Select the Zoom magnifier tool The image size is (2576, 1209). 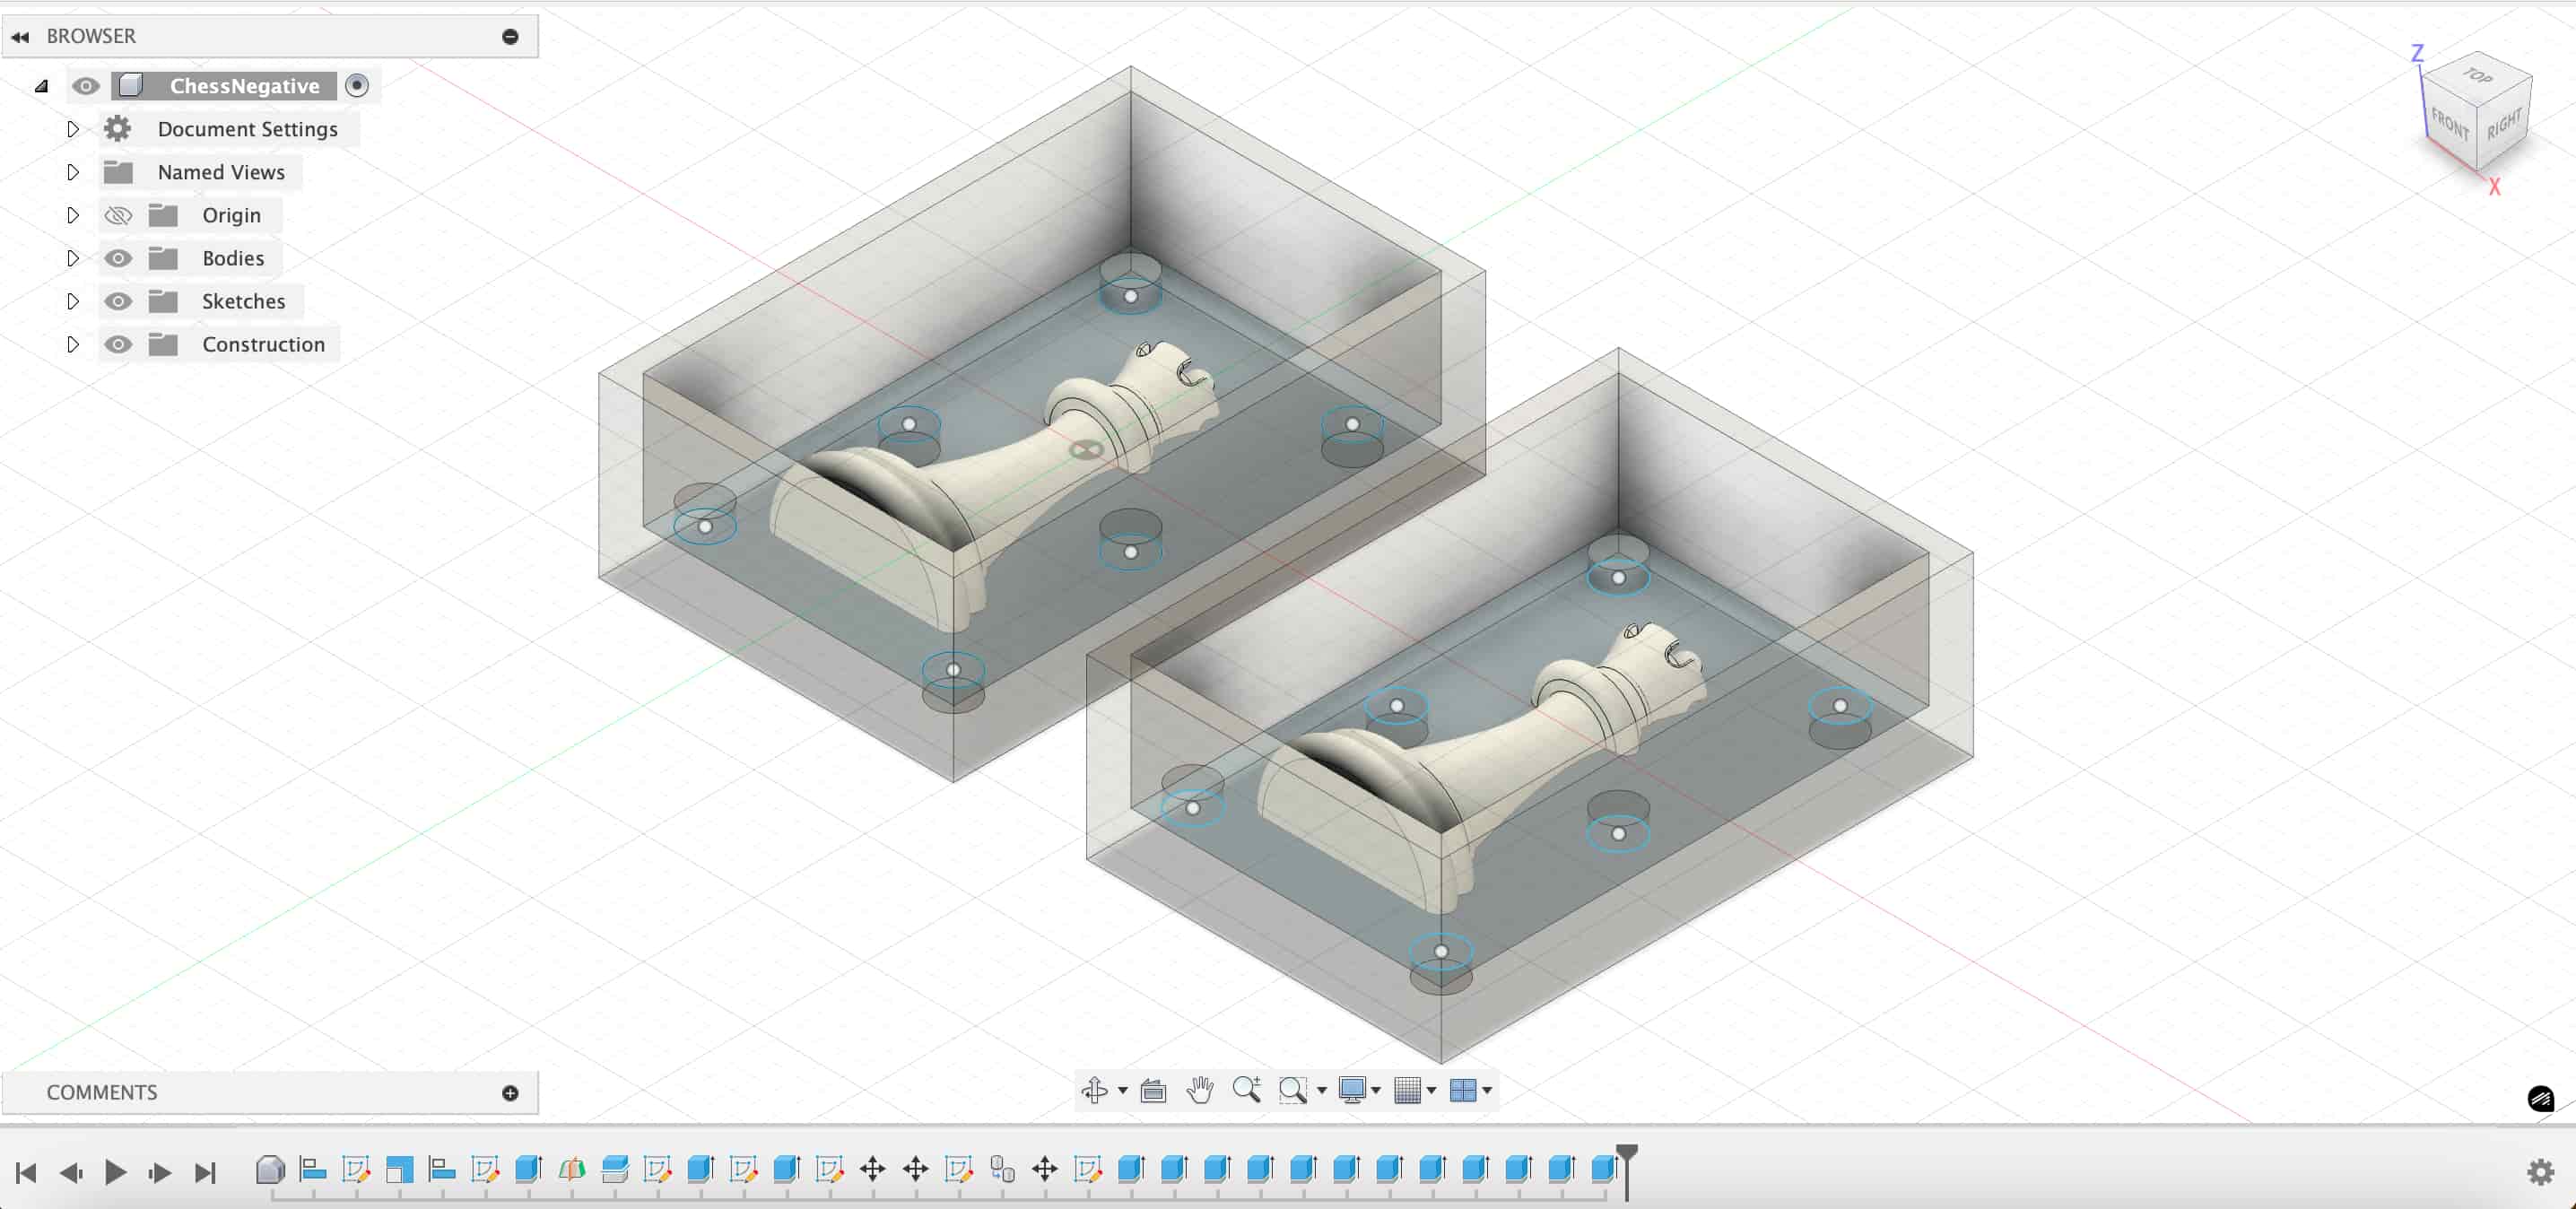coord(1246,1090)
